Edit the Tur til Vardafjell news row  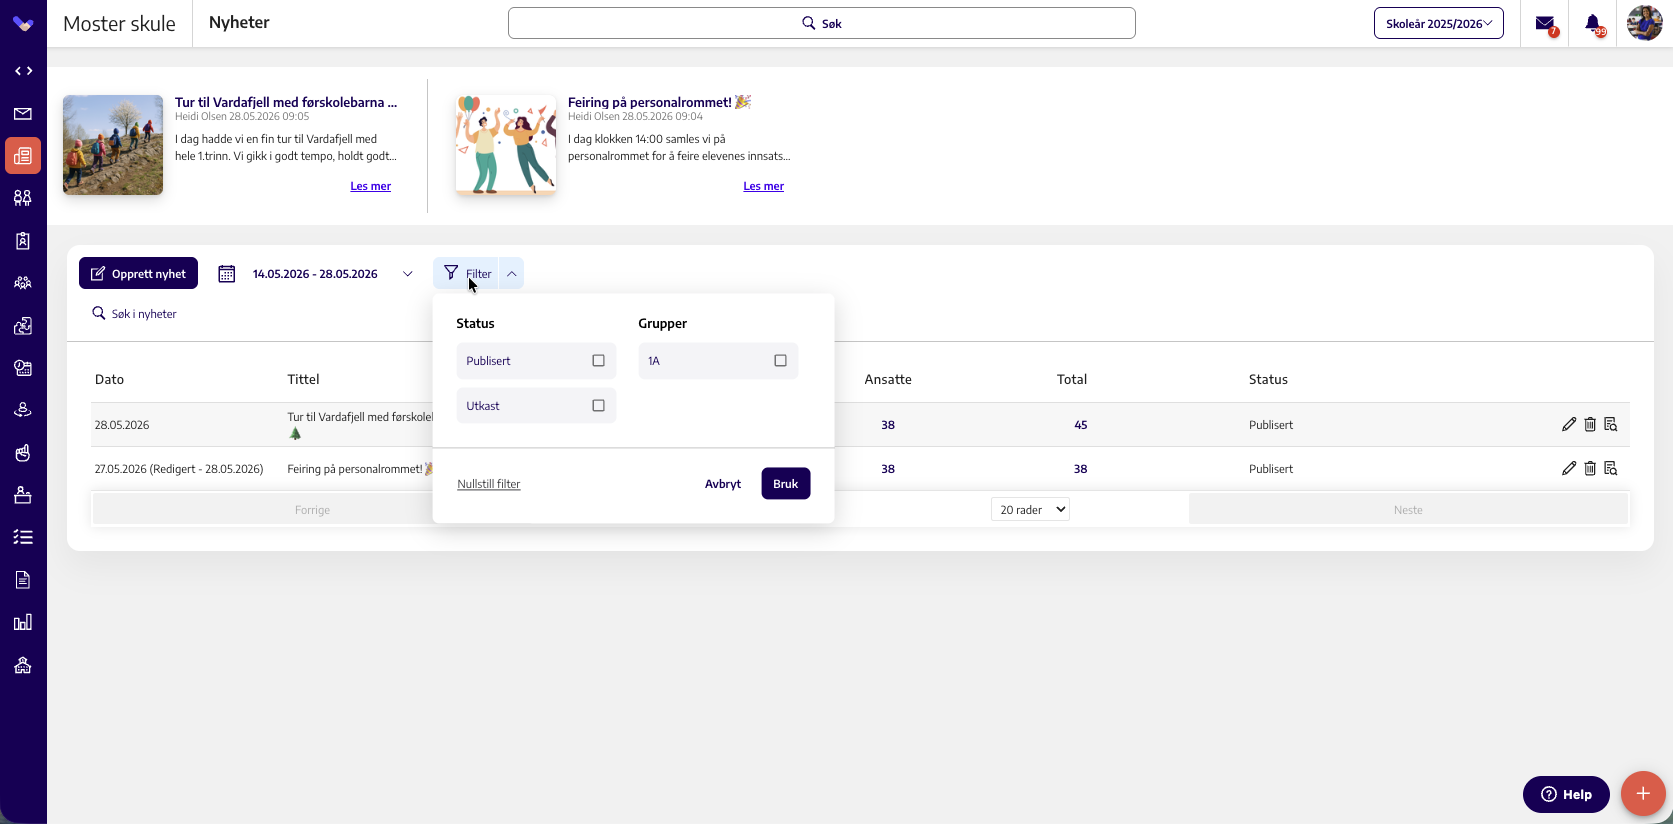coord(1568,425)
